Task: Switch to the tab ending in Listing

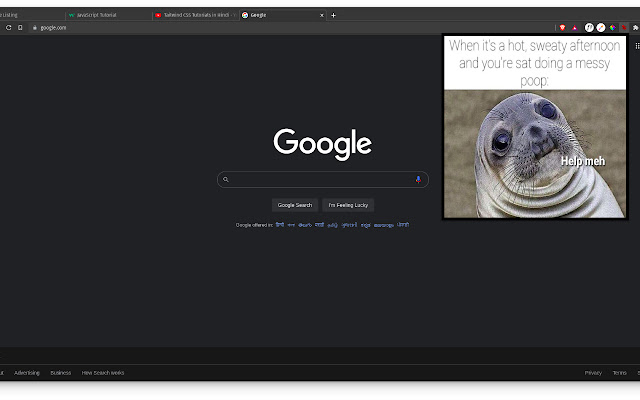Action: 32,15
